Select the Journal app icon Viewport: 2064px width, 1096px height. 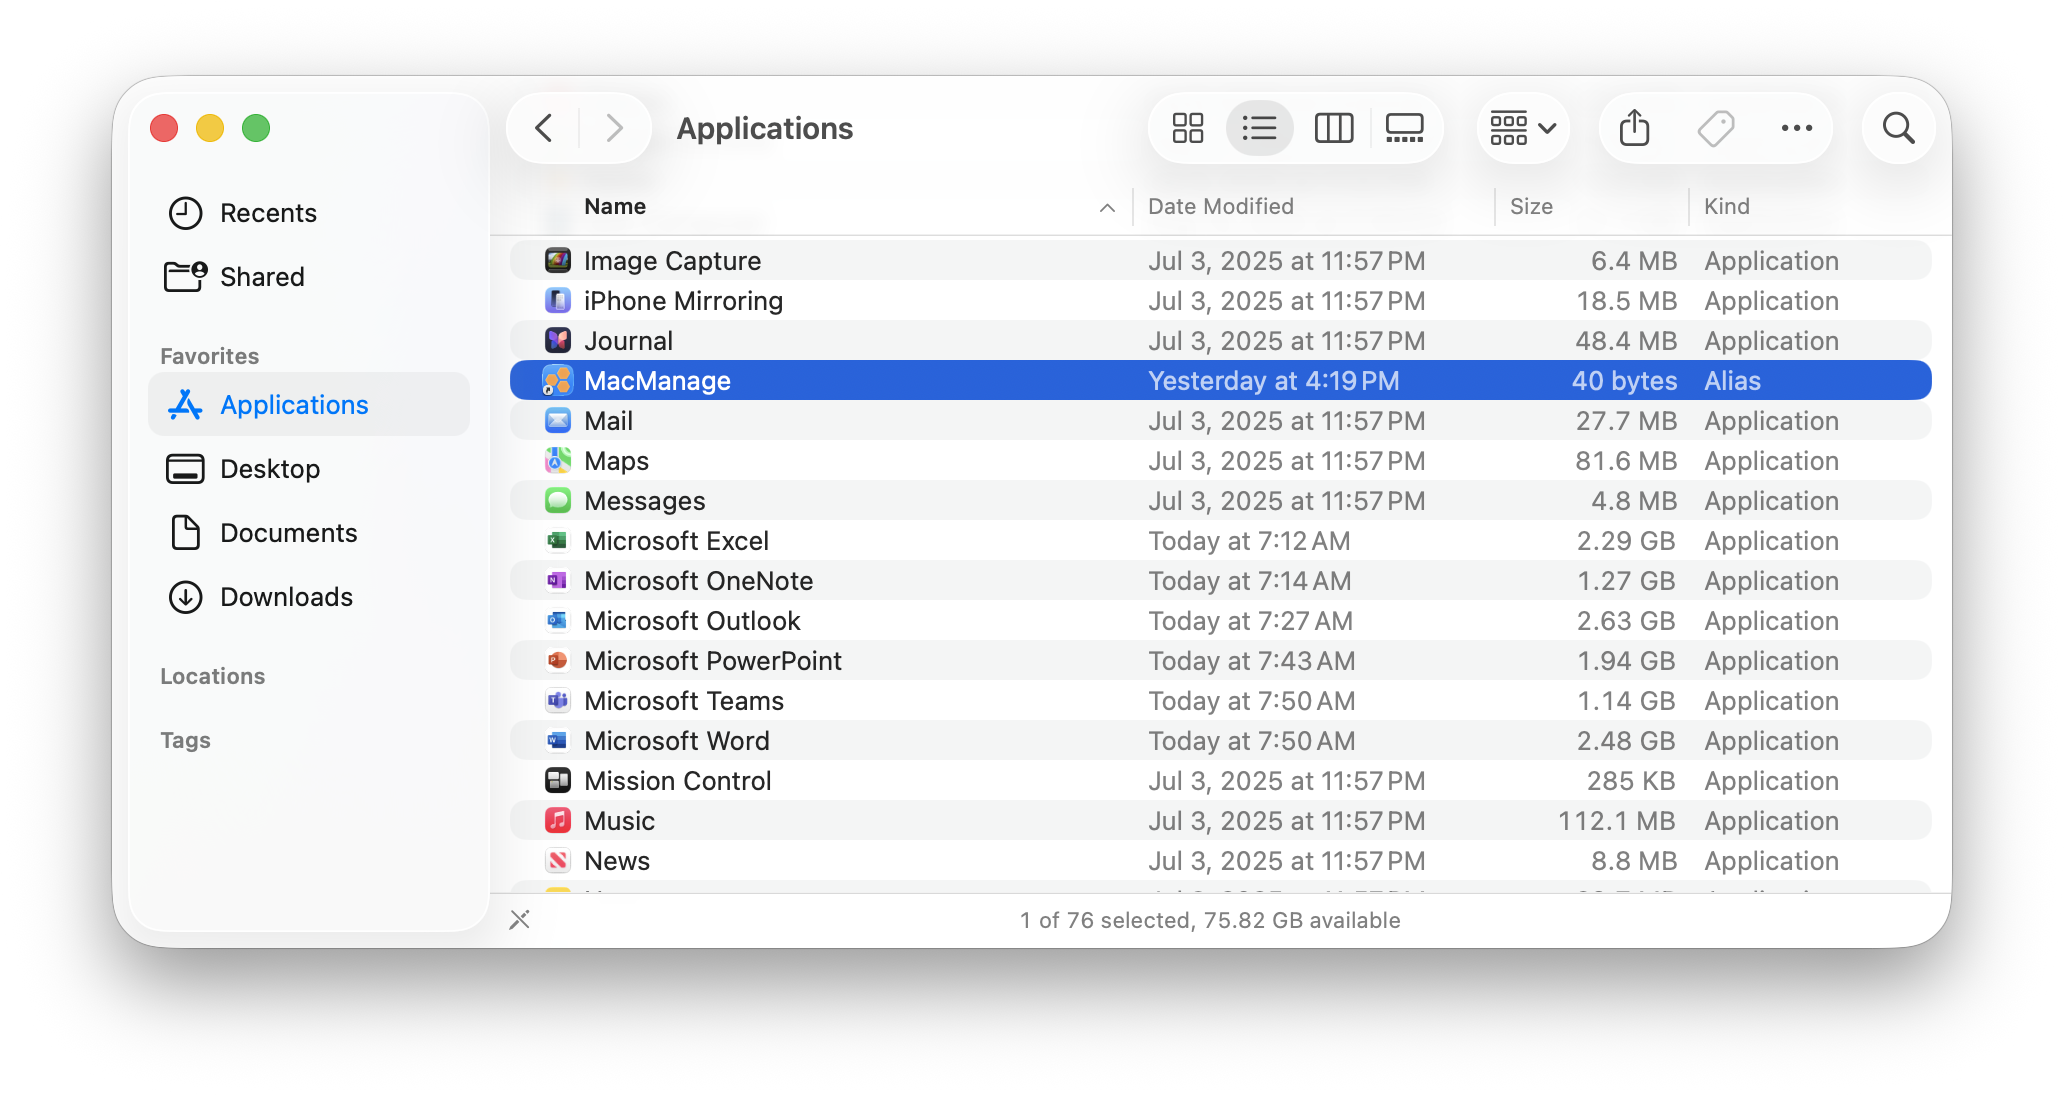point(558,341)
